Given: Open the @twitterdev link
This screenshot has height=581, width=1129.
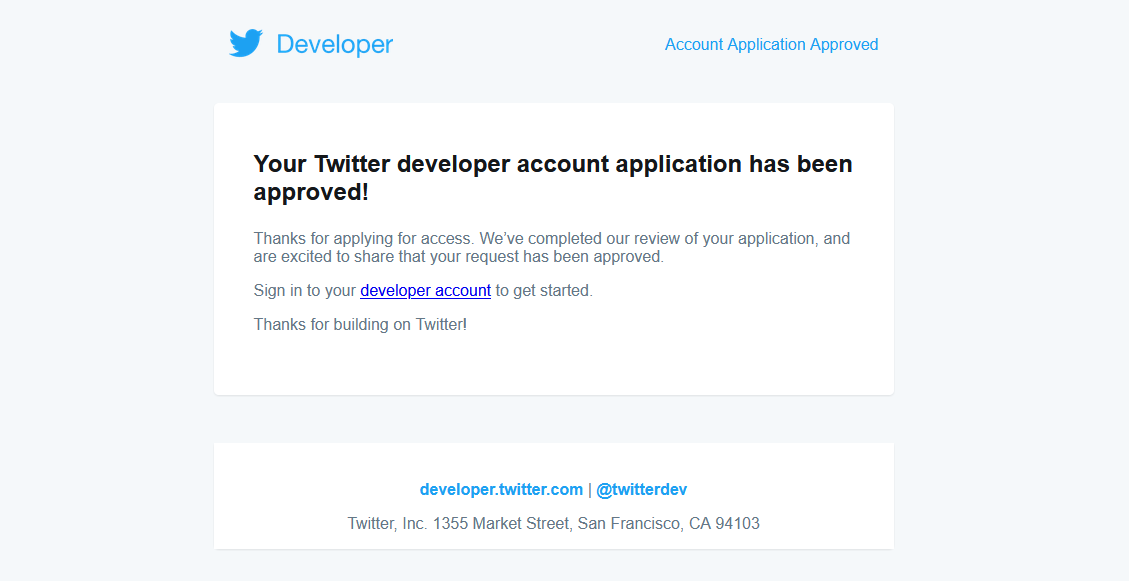Looking at the screenshot, I should click(x=642, y=490).
